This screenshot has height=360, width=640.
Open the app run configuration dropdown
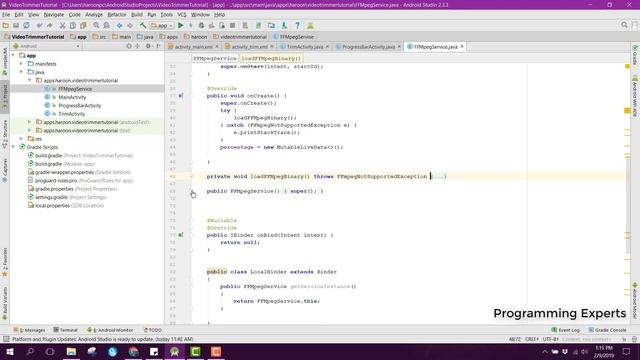(x=162, y=25)
